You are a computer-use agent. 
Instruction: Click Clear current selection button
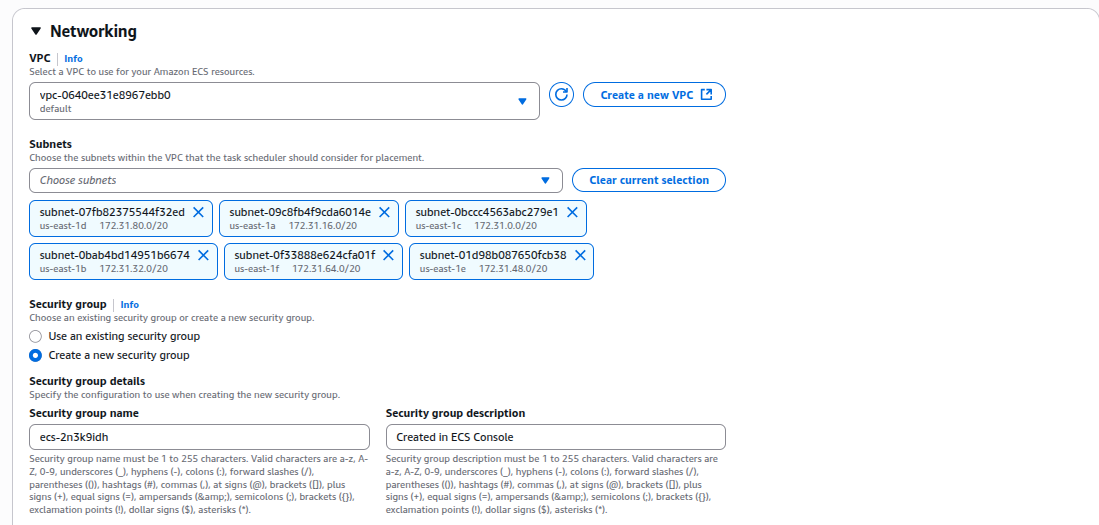pyautogui.click(x=649, y=180)
